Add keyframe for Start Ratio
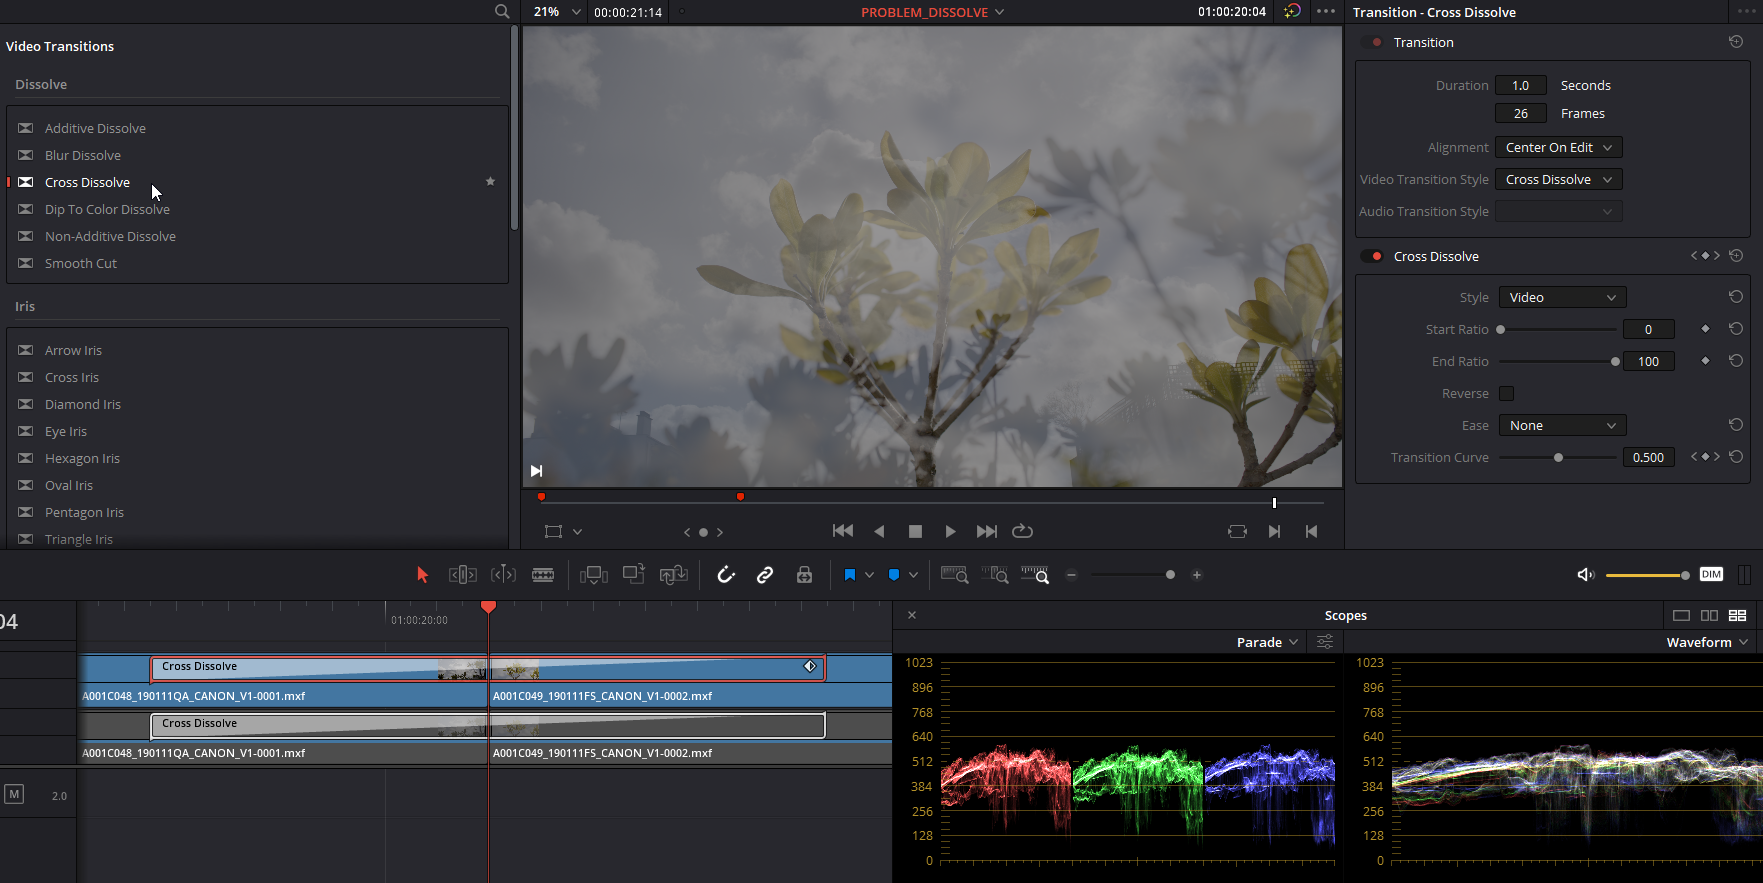Viewport: 1763px width, 883px height. 1705,329
